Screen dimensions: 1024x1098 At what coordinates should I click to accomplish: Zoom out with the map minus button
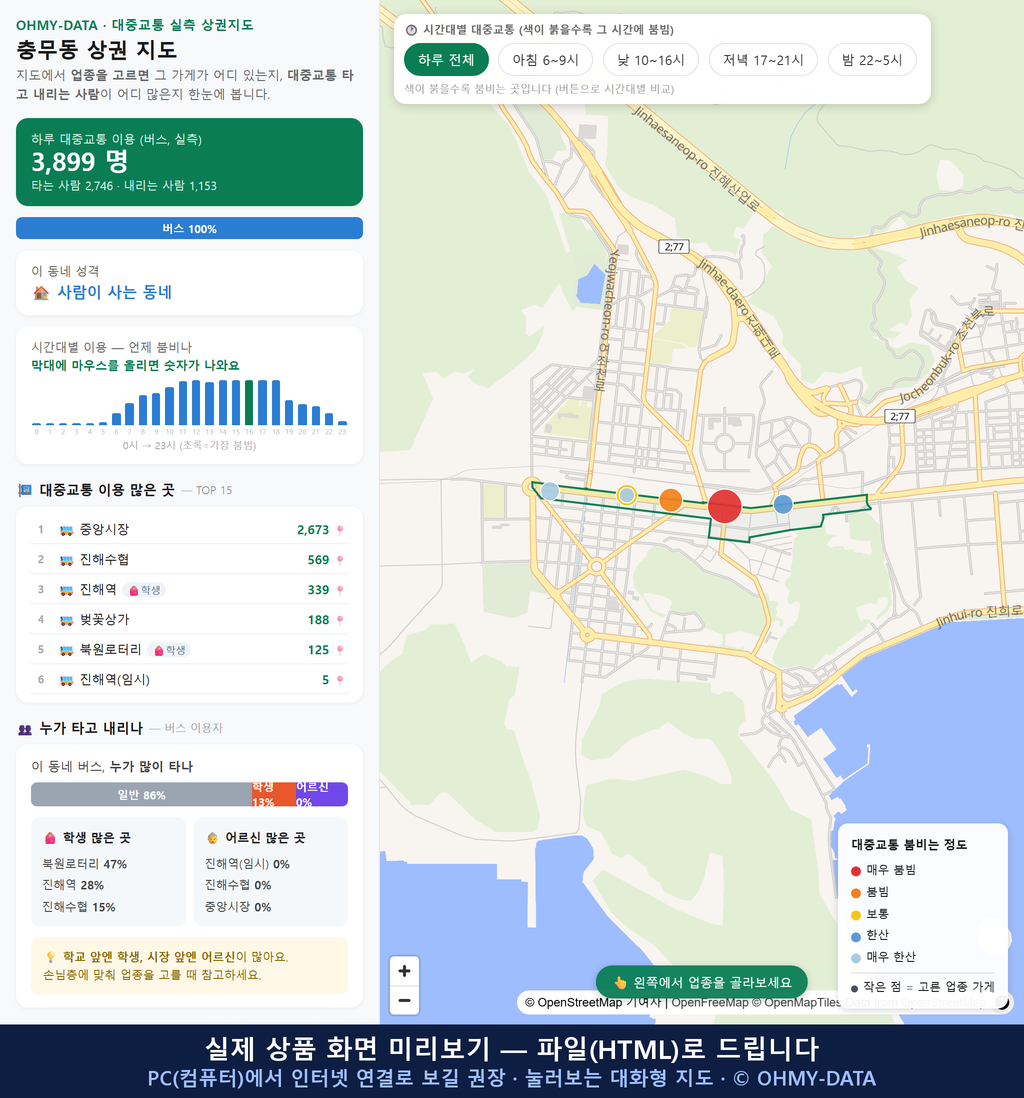[x=404, y=1000]
